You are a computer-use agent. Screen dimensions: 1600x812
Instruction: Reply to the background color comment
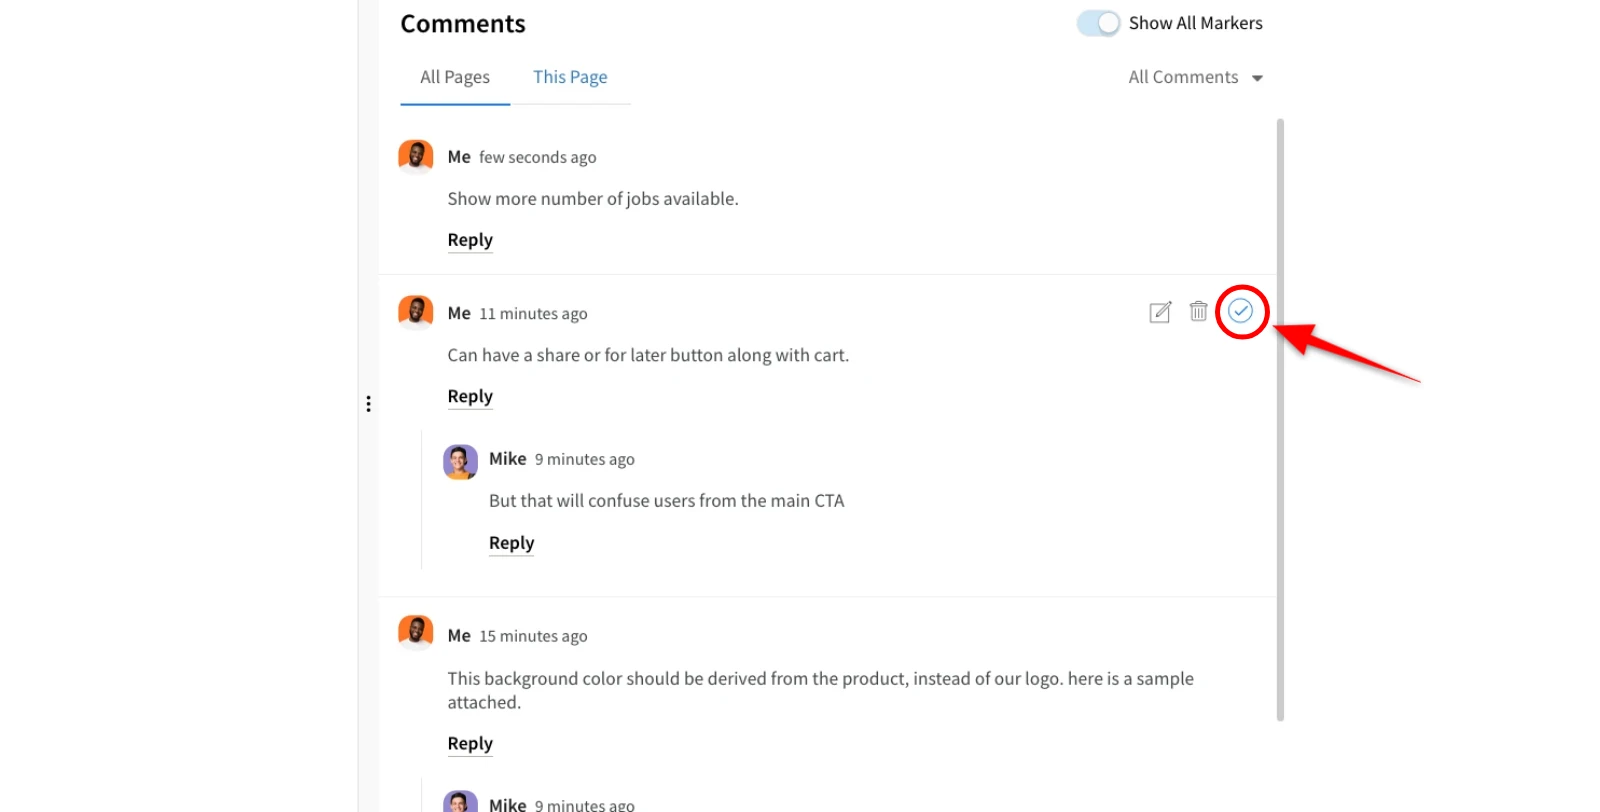pos(470,744)
